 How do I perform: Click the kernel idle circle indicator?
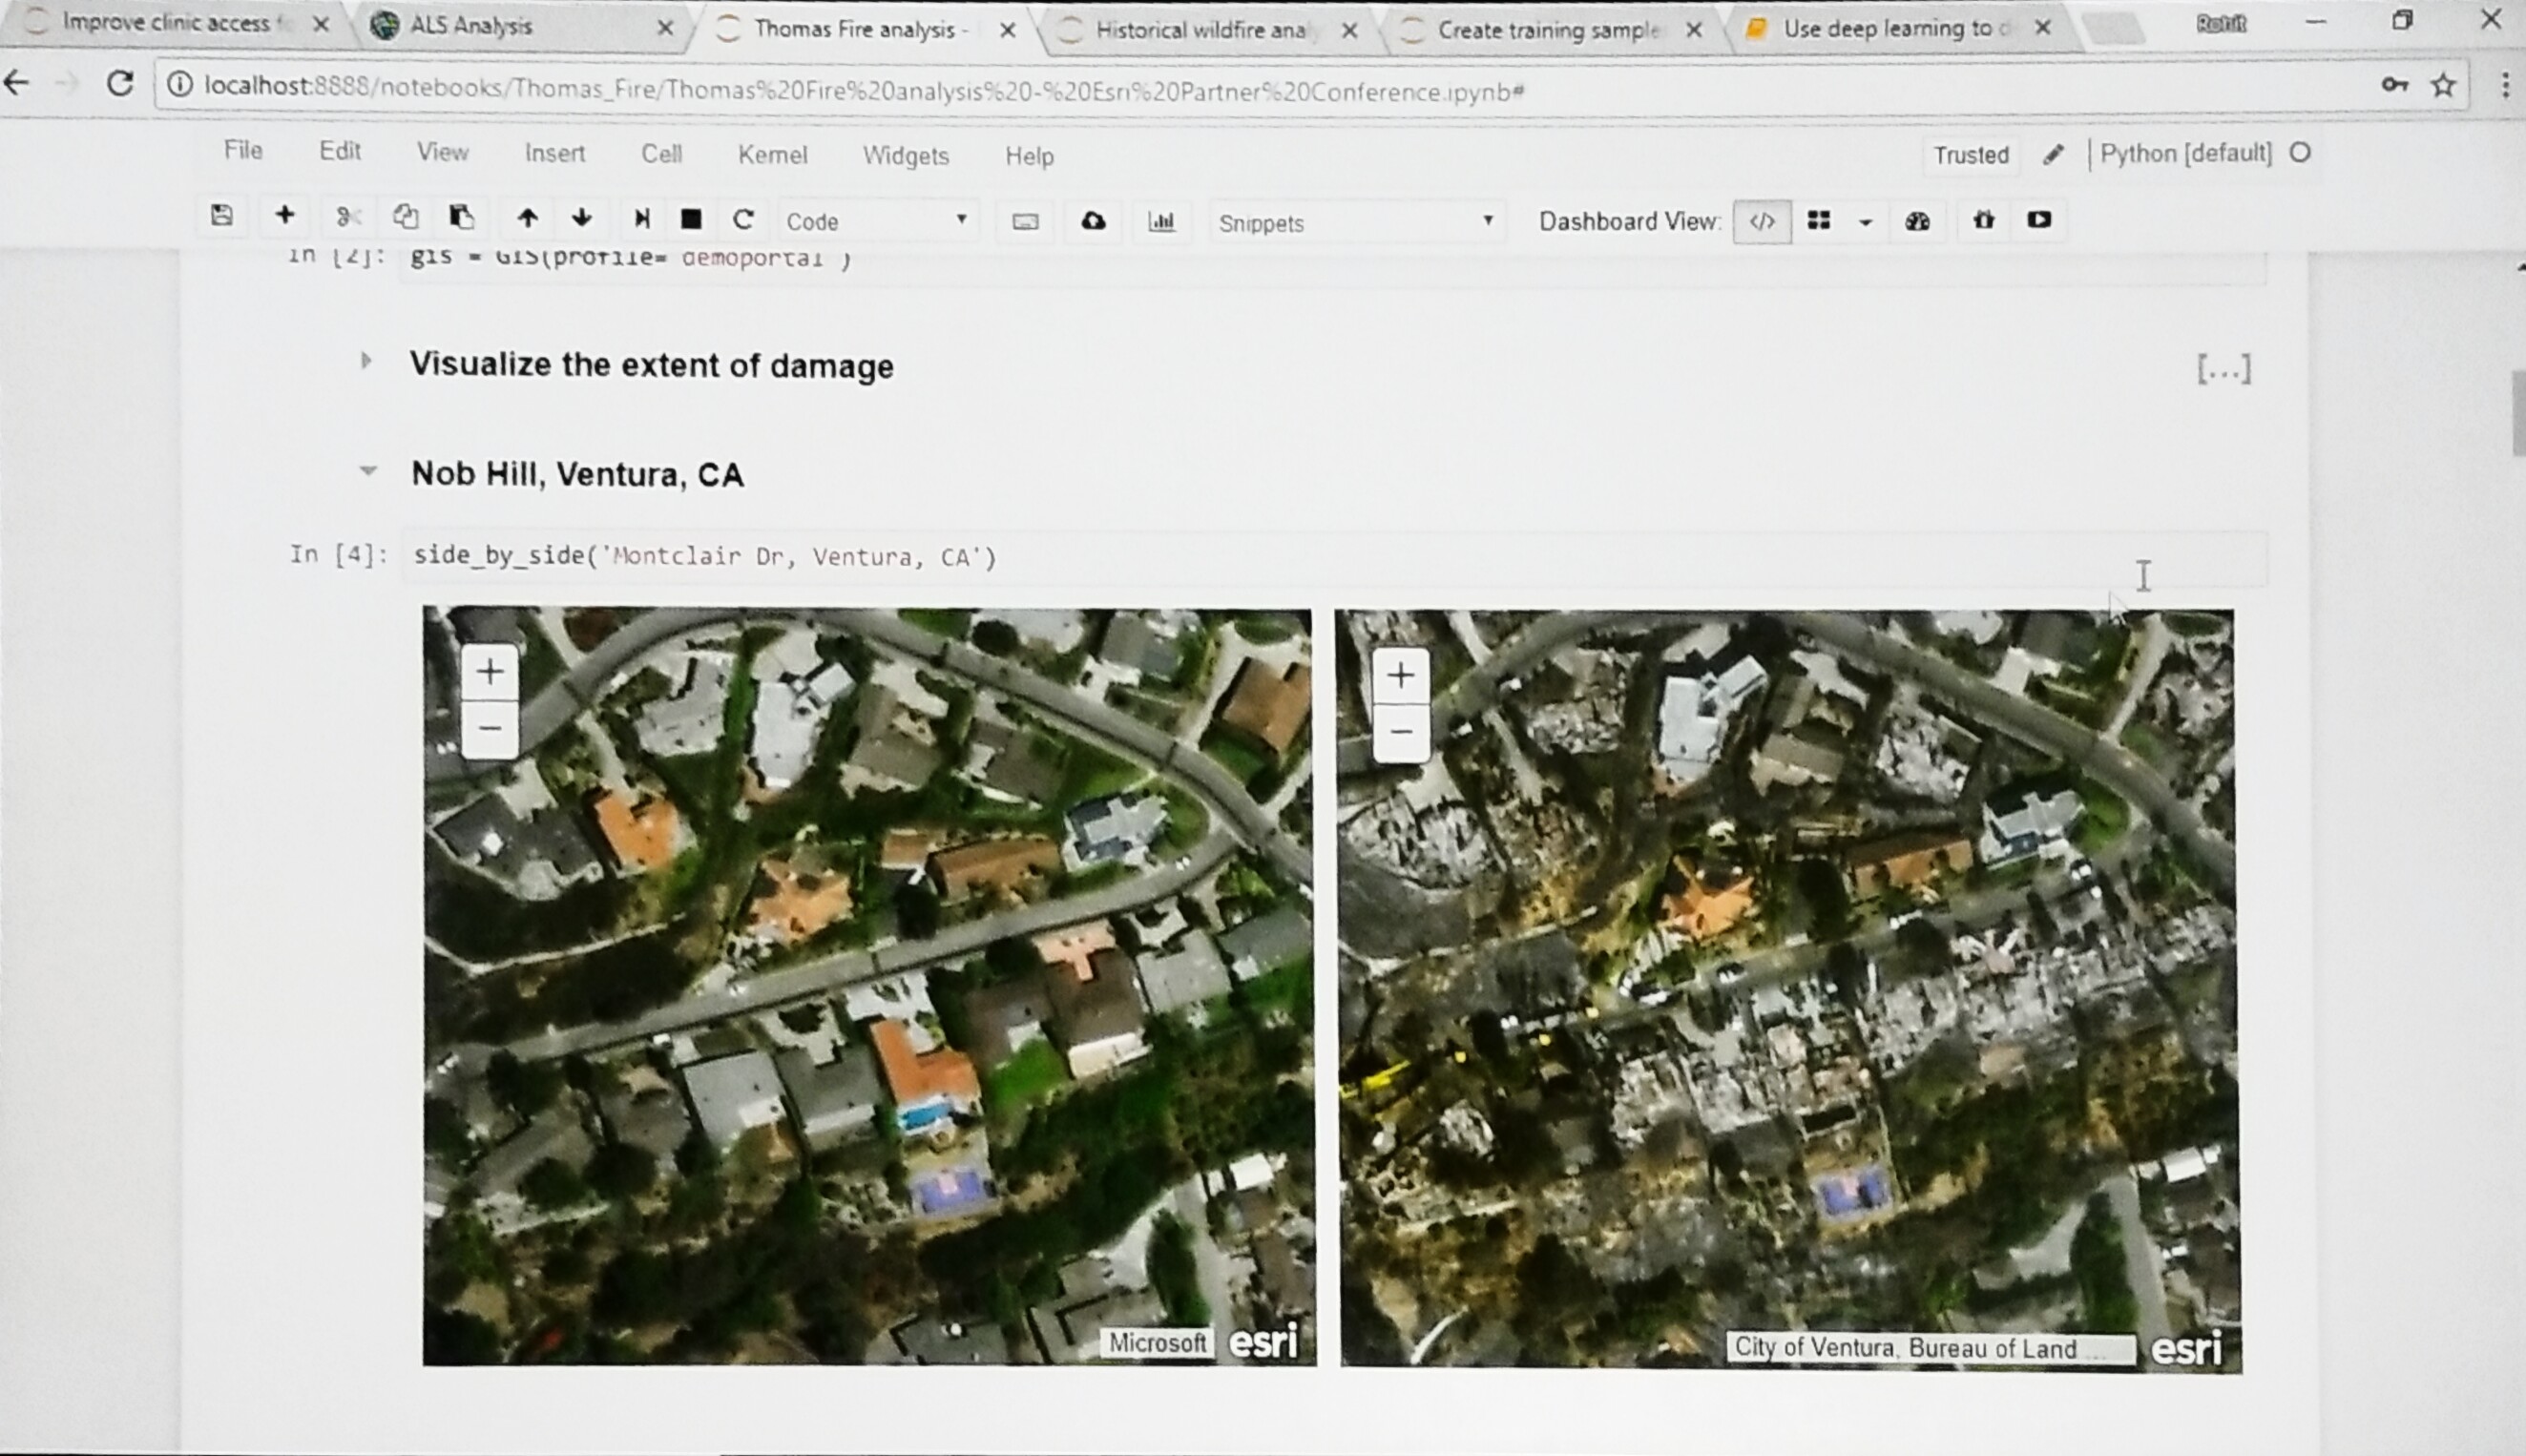coord(2300,152)
